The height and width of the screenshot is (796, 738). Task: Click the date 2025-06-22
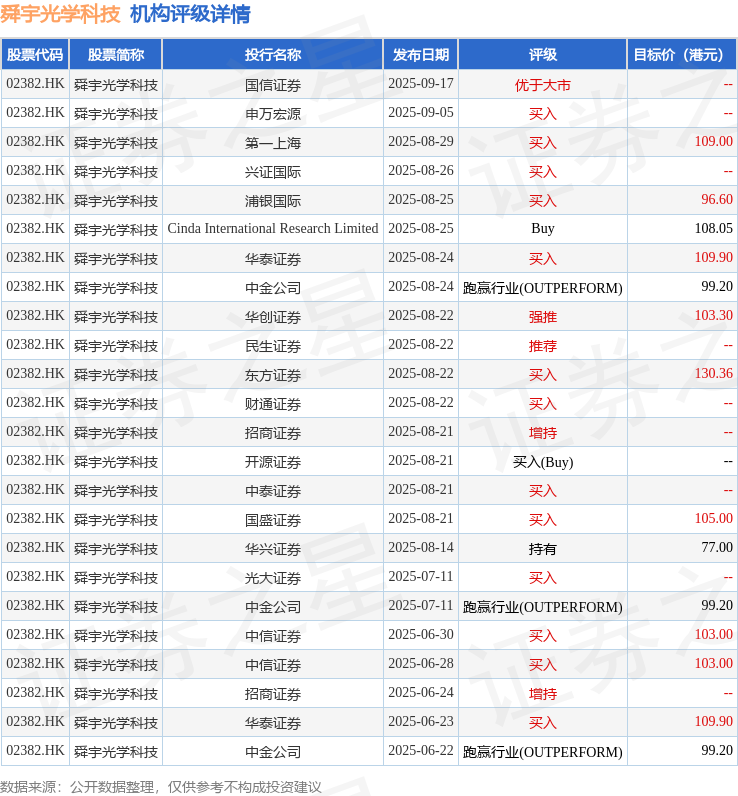click(421, 750)
